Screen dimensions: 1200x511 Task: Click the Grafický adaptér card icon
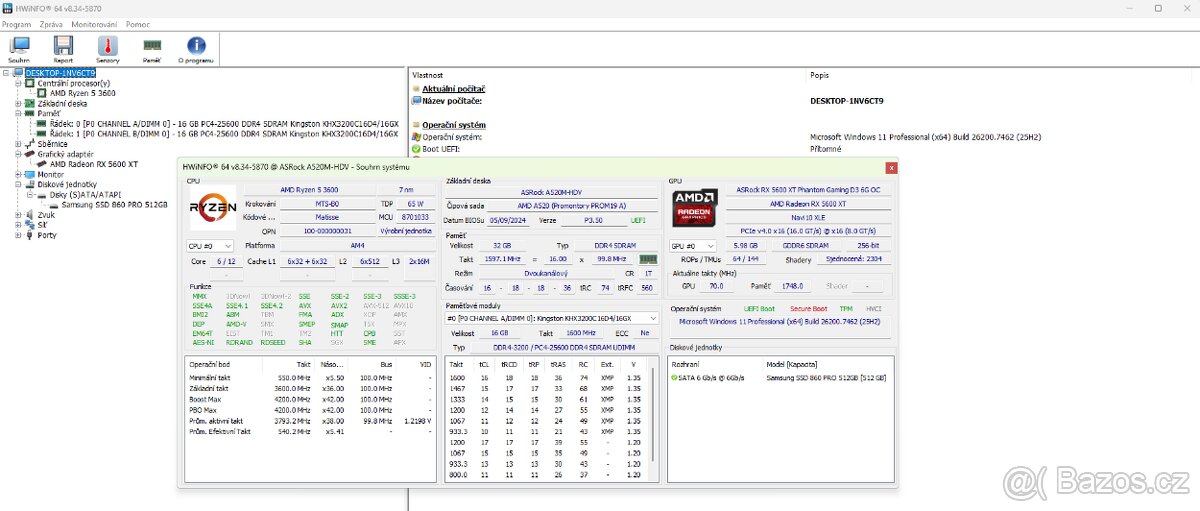(29, 154)
